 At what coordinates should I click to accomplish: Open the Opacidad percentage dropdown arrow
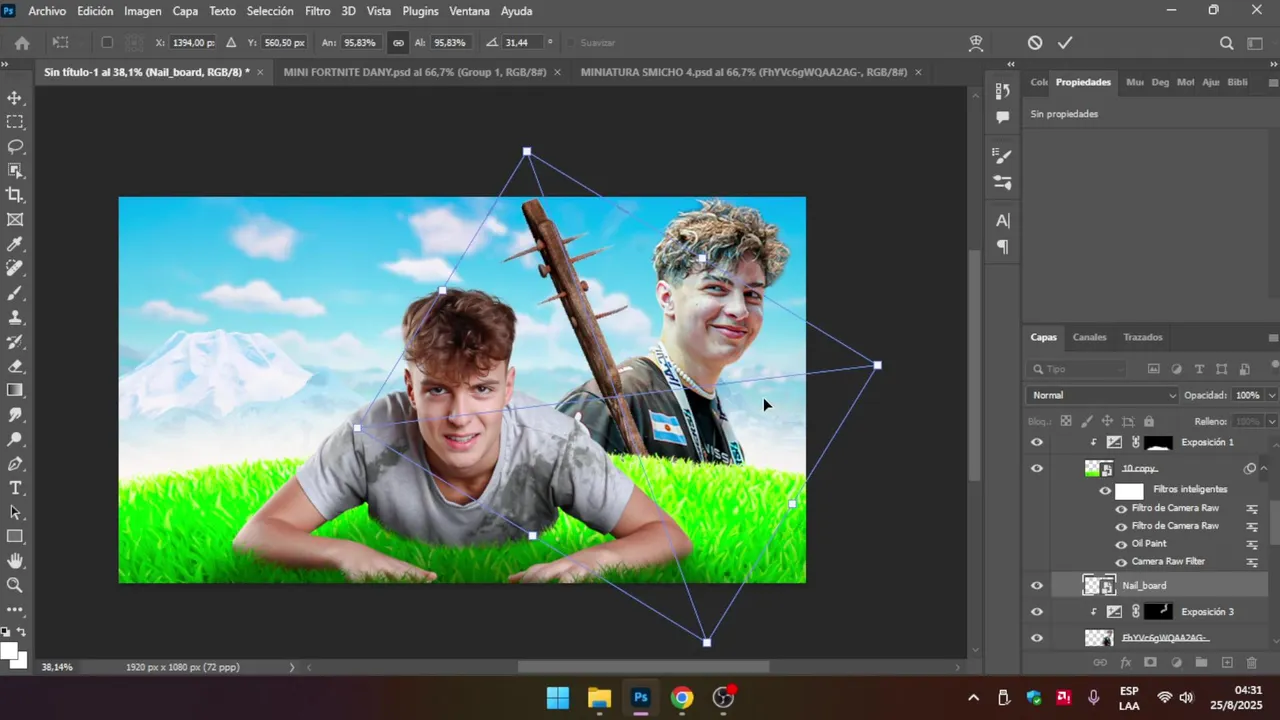tap(1272, 395)
